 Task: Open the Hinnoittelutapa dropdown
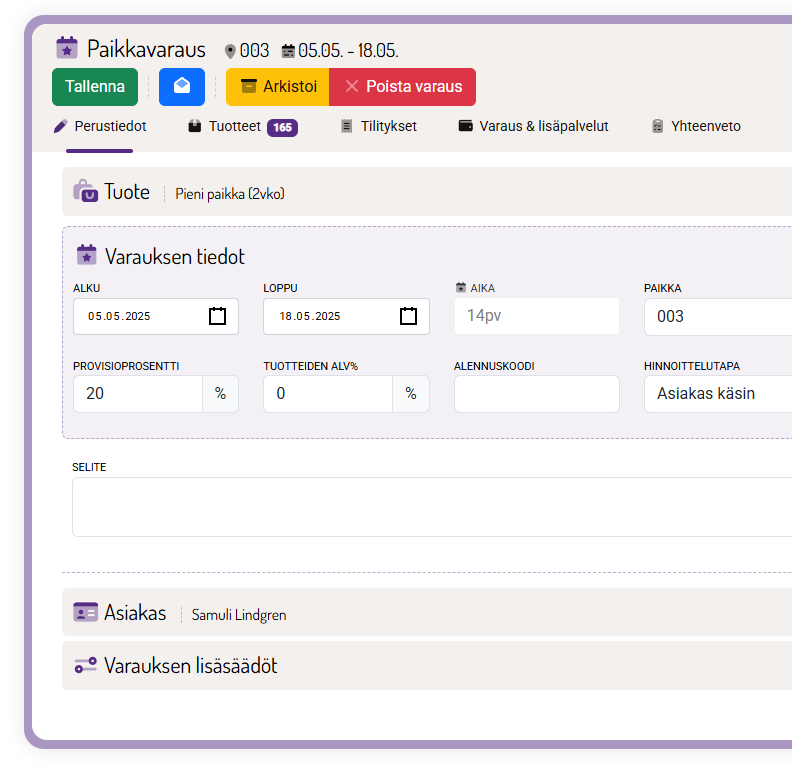point(717,394)
